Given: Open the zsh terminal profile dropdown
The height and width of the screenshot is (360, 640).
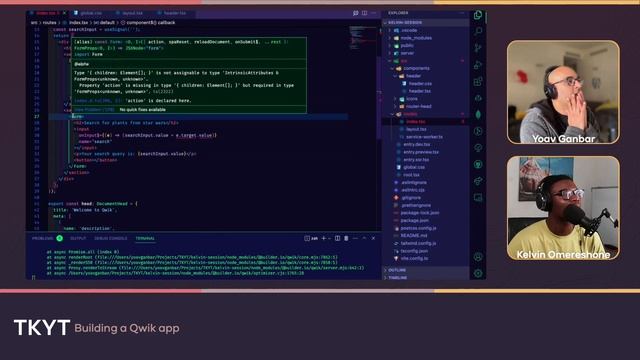Looking at the screenshot, I should pyautogui.click(x=329, y=238).
